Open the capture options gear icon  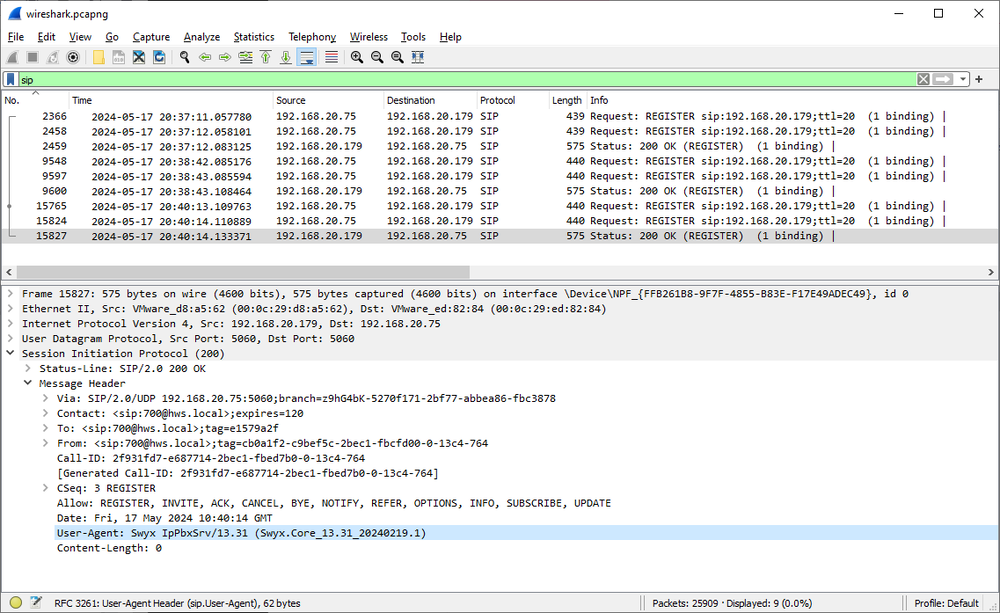pos(73,57)
